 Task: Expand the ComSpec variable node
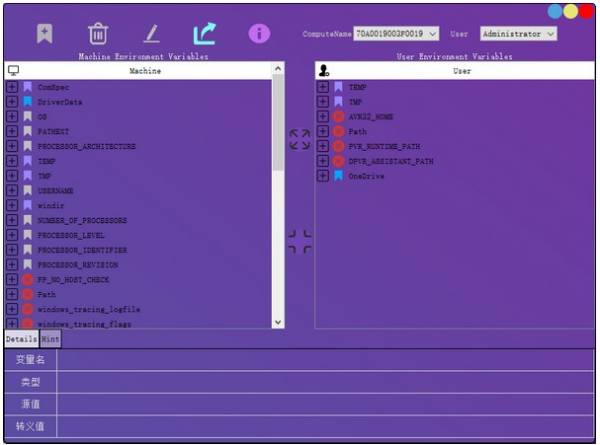[x=12, y=87]
